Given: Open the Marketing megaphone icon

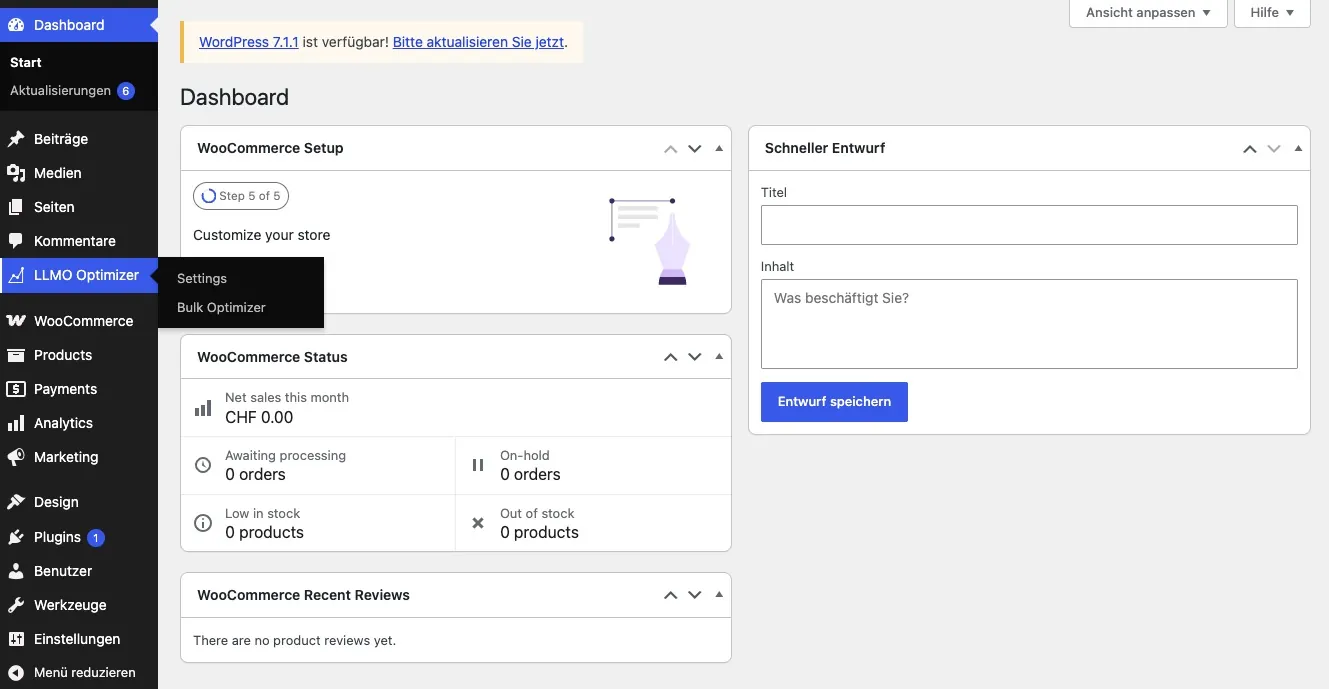Looking at the screenshot, I should (x=16, y=457).
